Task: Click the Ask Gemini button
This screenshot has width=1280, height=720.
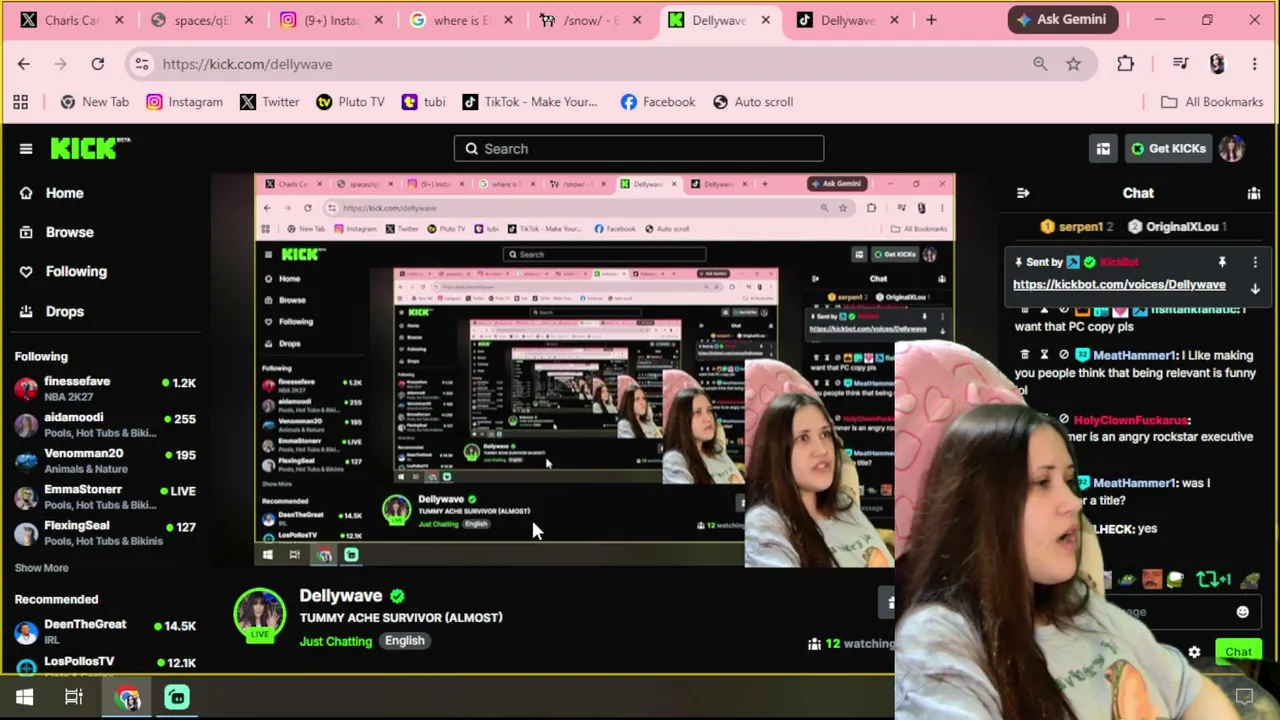Action: (x=1061, y=20)
